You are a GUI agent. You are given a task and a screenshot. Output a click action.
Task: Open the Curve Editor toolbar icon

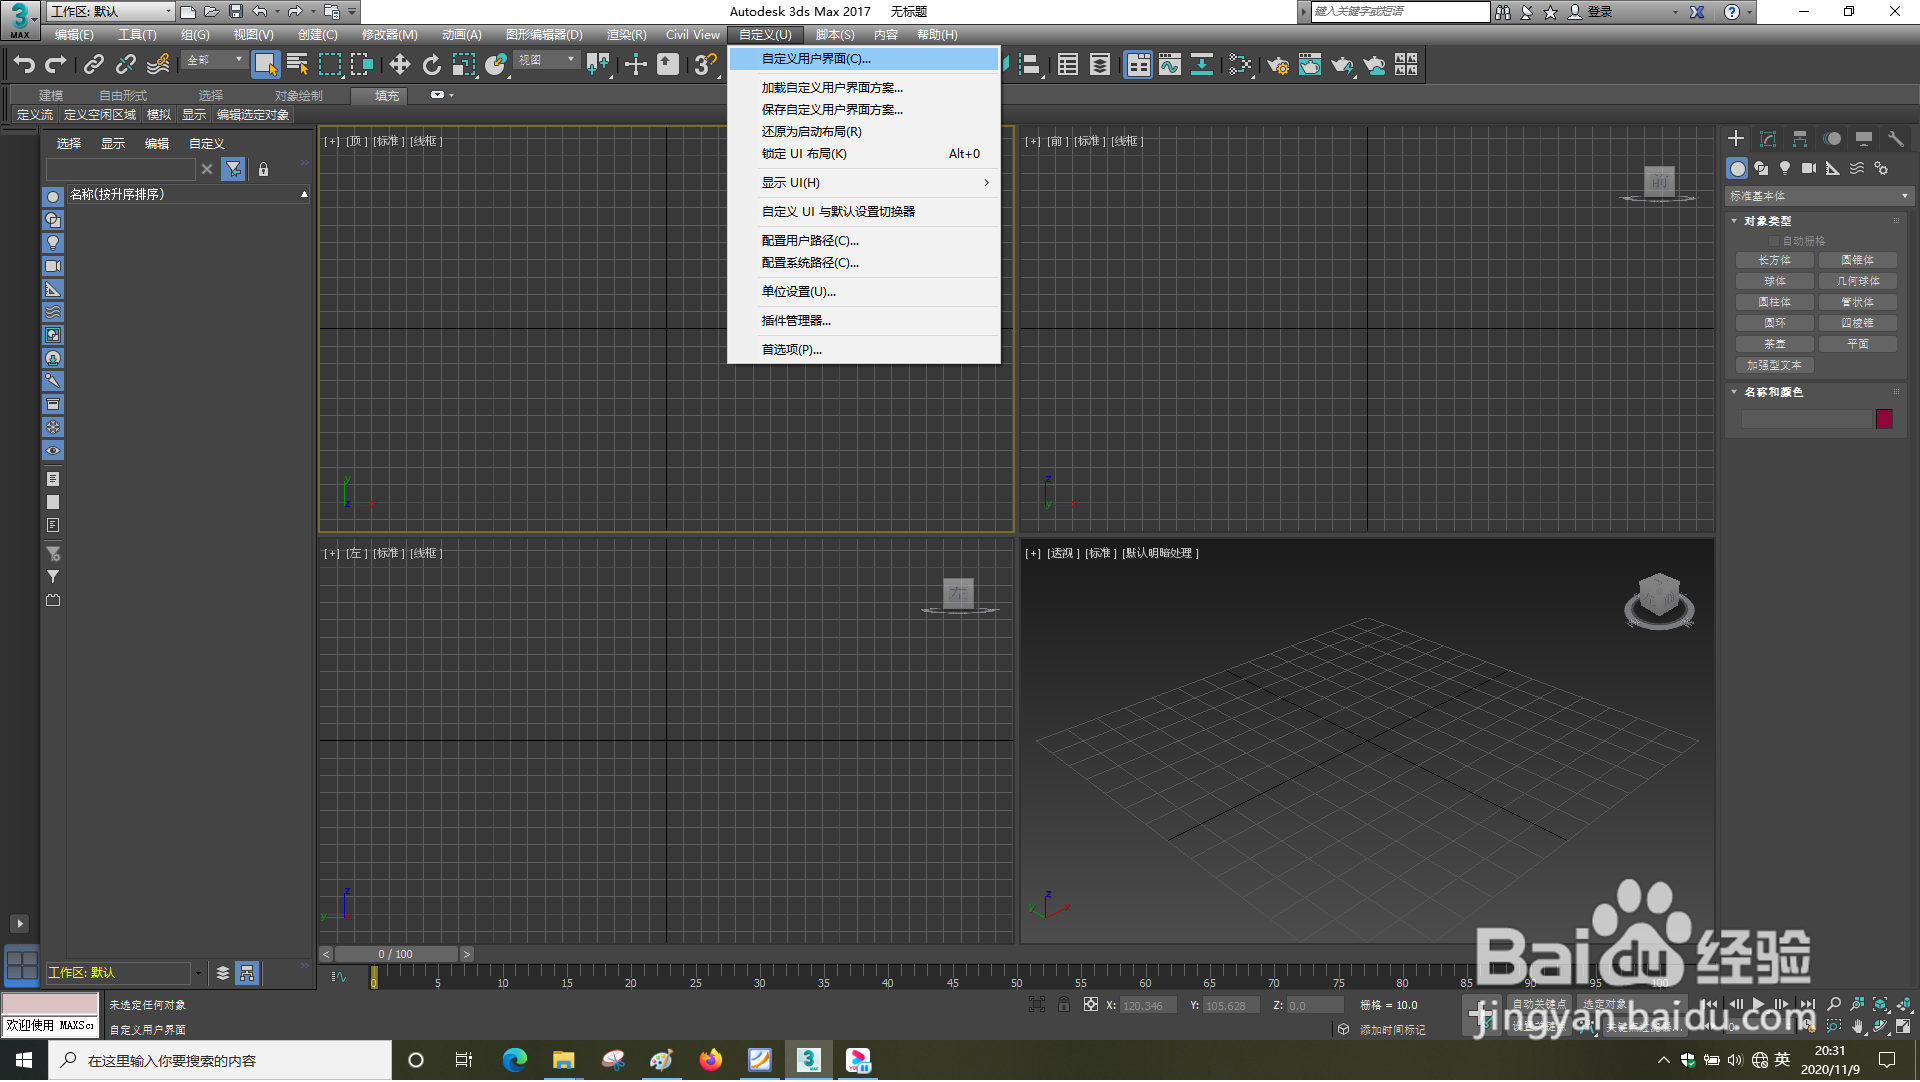coord(1170,64)
